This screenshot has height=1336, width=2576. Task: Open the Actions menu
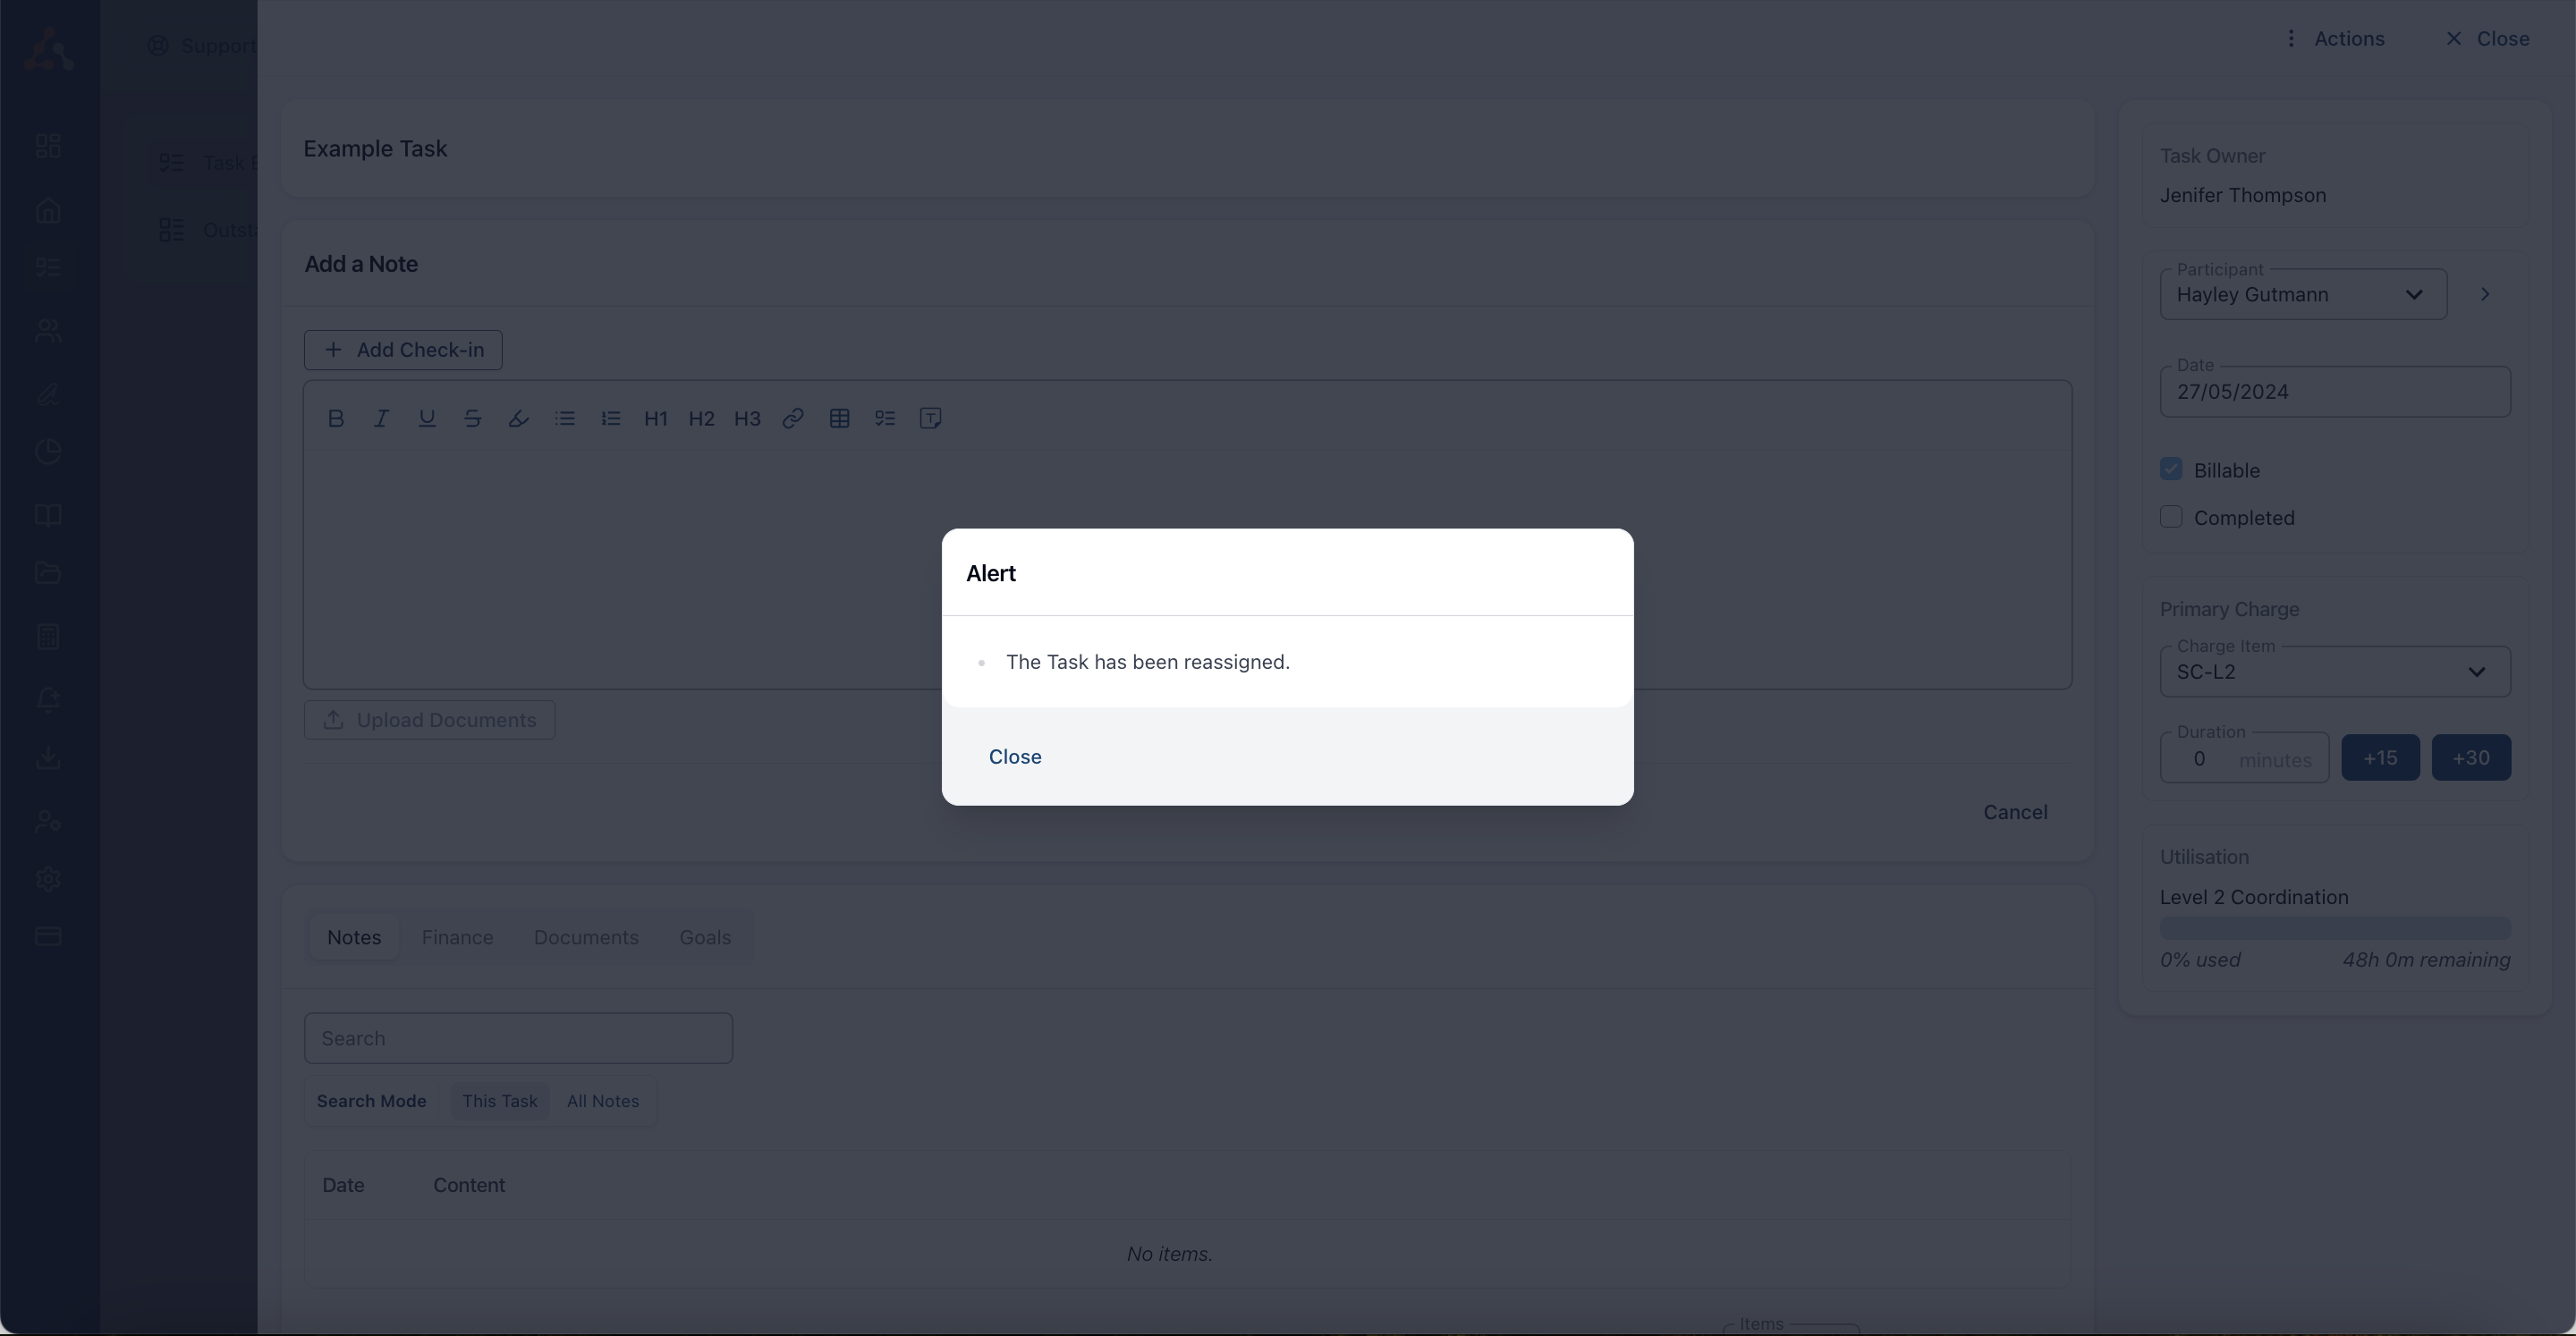(x=2335, y=39)
